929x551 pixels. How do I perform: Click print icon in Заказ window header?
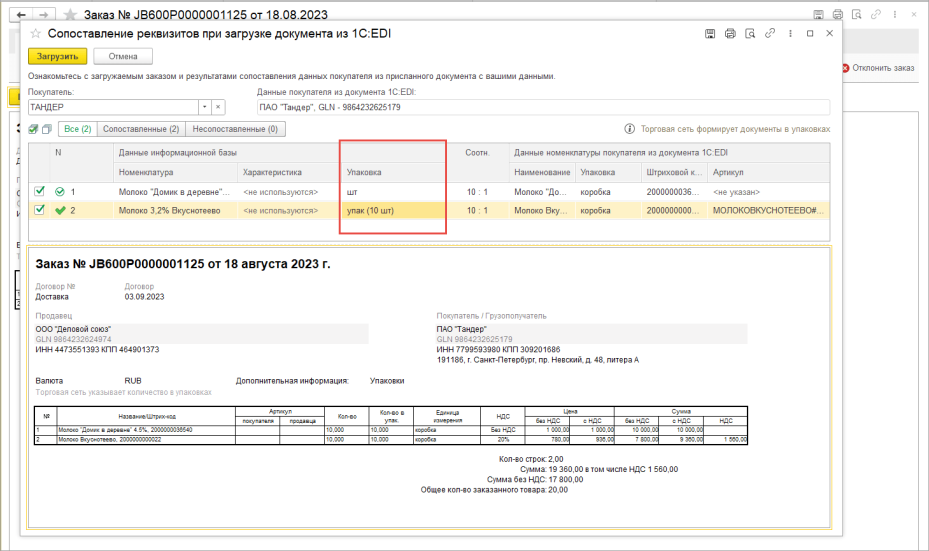pos(838,15)
